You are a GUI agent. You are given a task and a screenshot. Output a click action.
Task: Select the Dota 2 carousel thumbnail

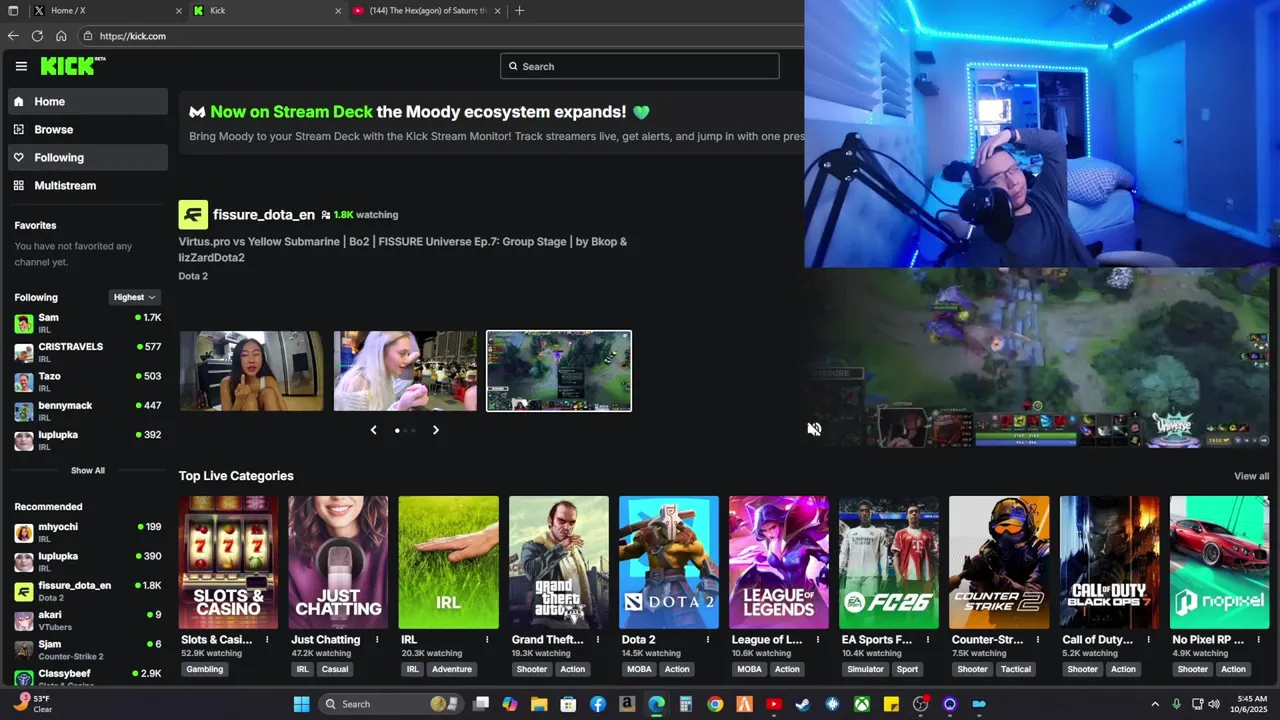tap(559, 371)
